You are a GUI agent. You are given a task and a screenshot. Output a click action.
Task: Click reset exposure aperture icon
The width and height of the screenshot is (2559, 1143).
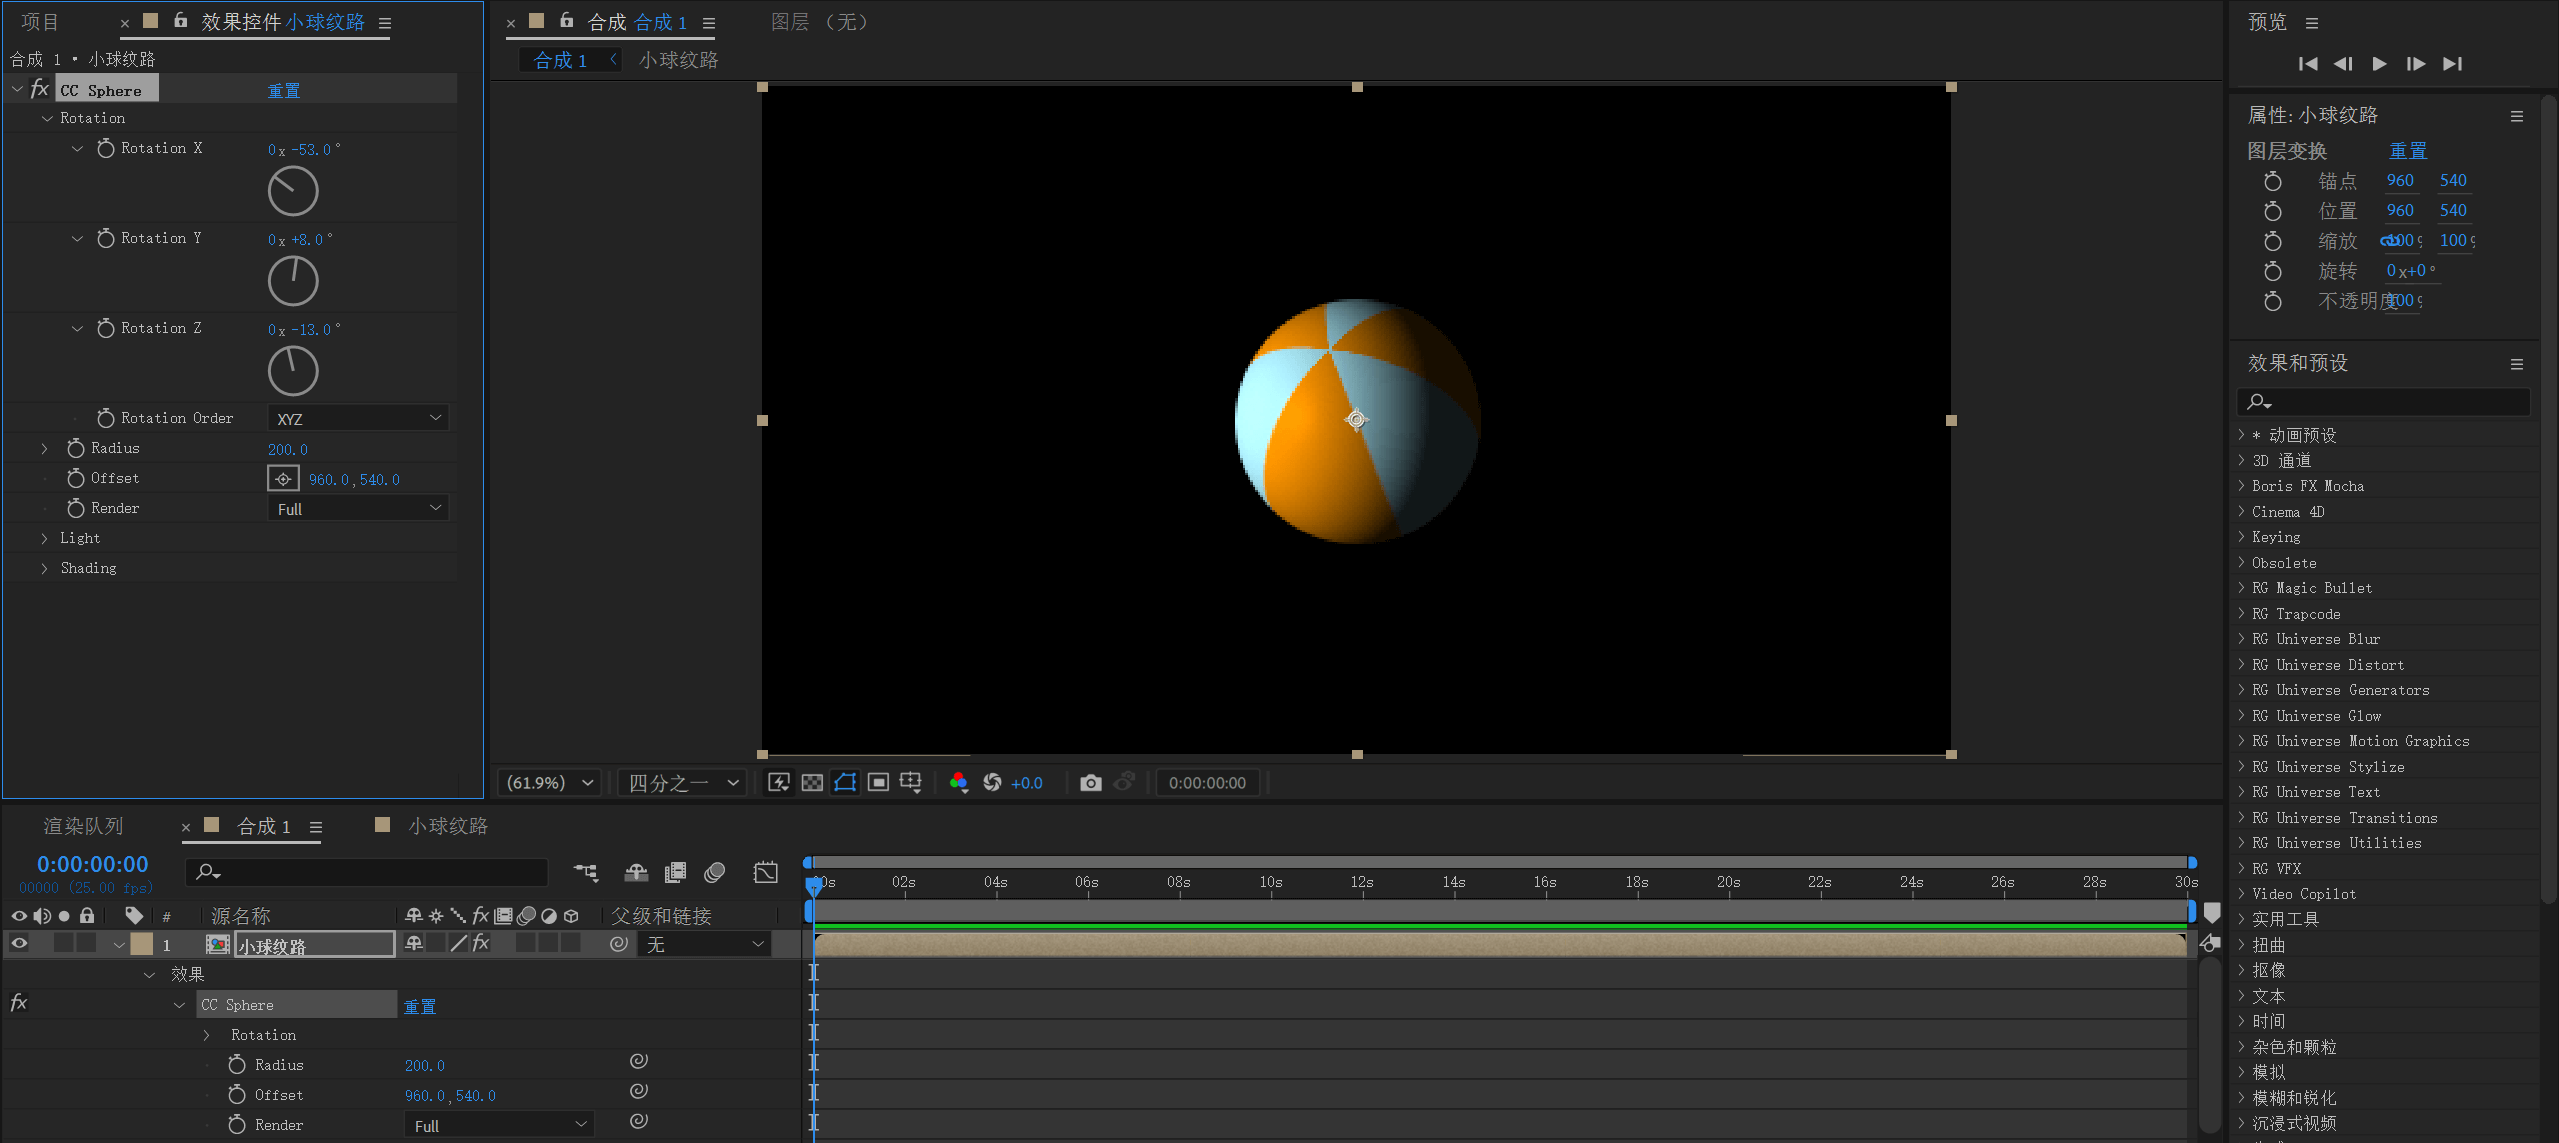992,782
